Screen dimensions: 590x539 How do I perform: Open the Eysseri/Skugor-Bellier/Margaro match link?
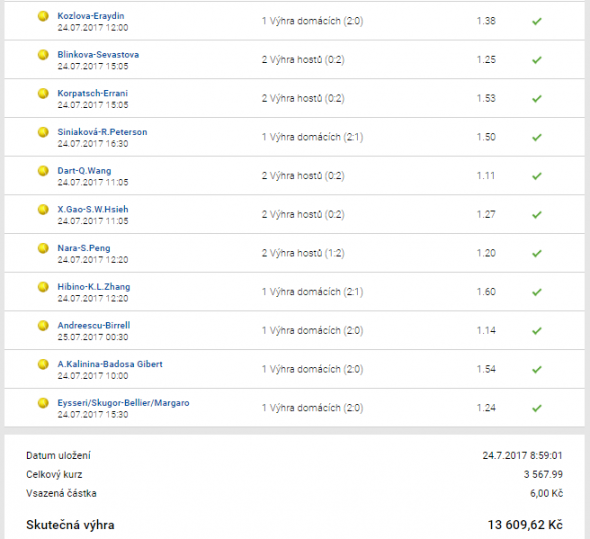123,403
